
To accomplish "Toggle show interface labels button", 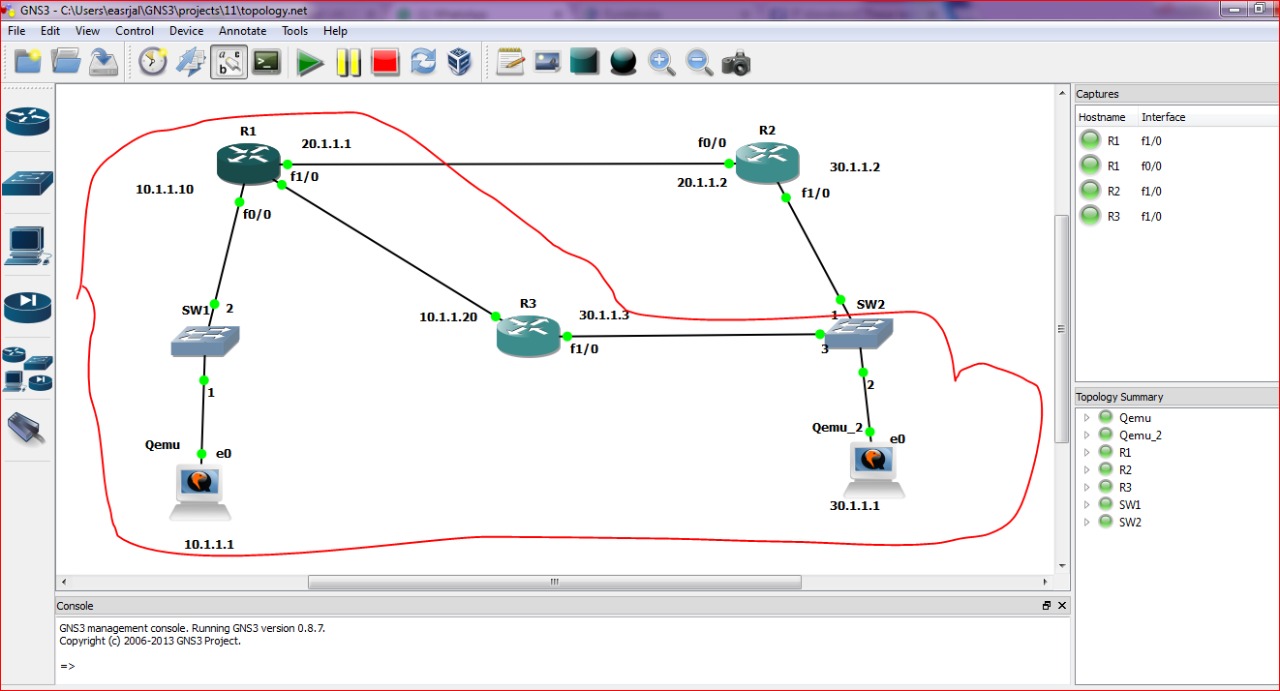I will point(229,63).
